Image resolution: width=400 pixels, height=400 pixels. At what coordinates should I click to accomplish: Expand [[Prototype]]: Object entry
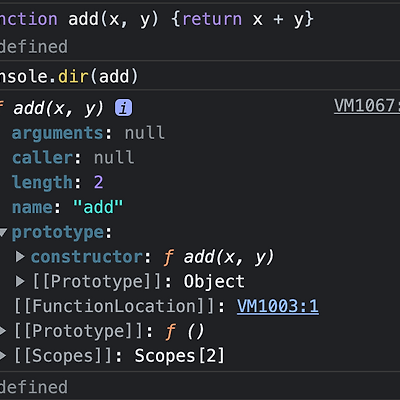point(20,281)
